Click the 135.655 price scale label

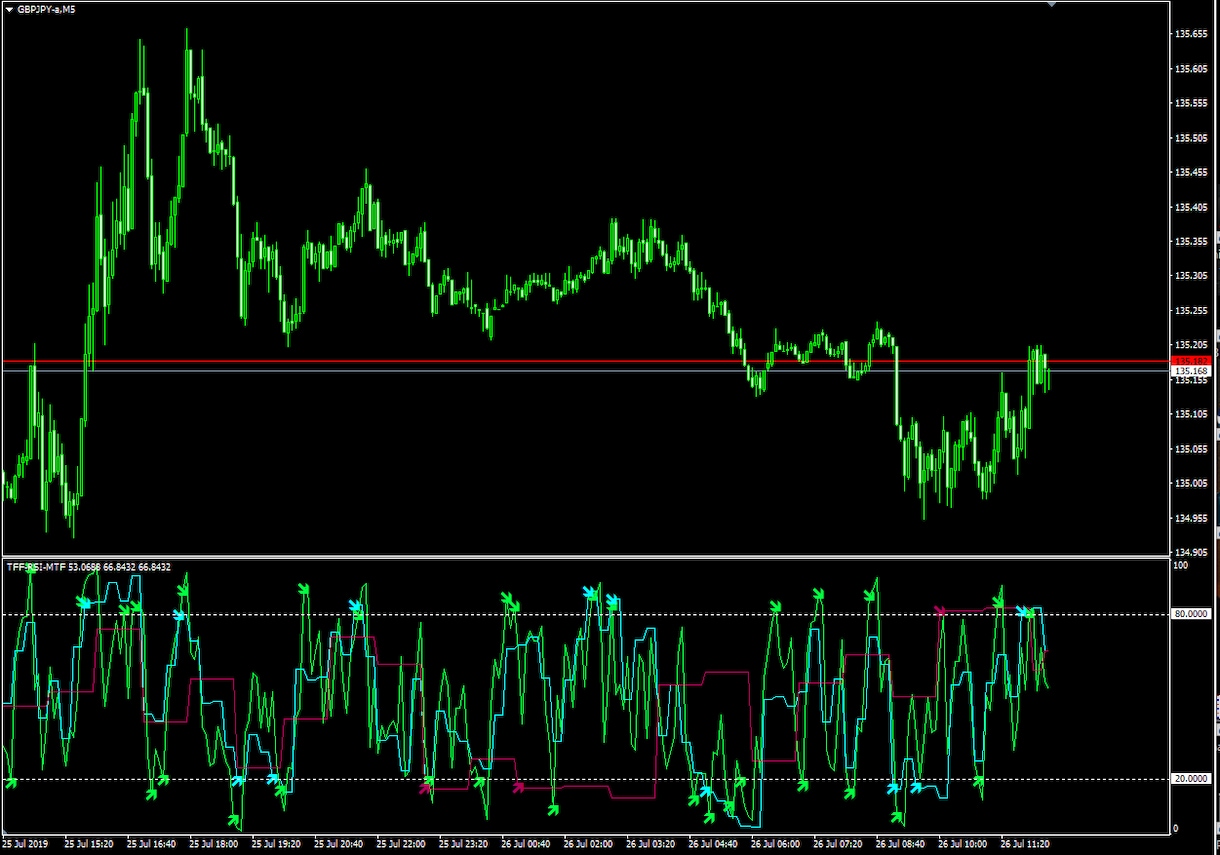(1190, 34)
